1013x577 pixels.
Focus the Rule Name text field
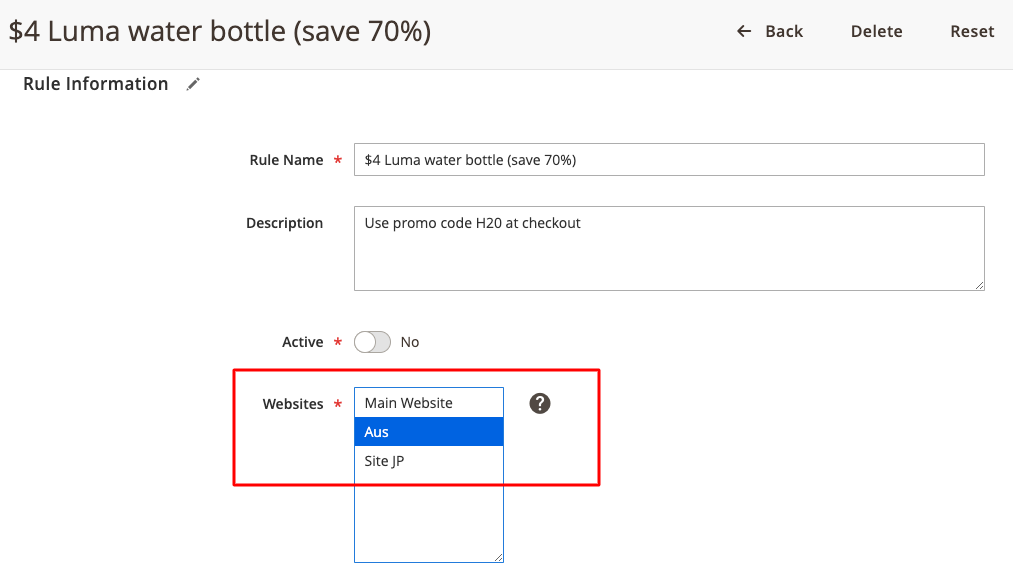coord(668,160)
